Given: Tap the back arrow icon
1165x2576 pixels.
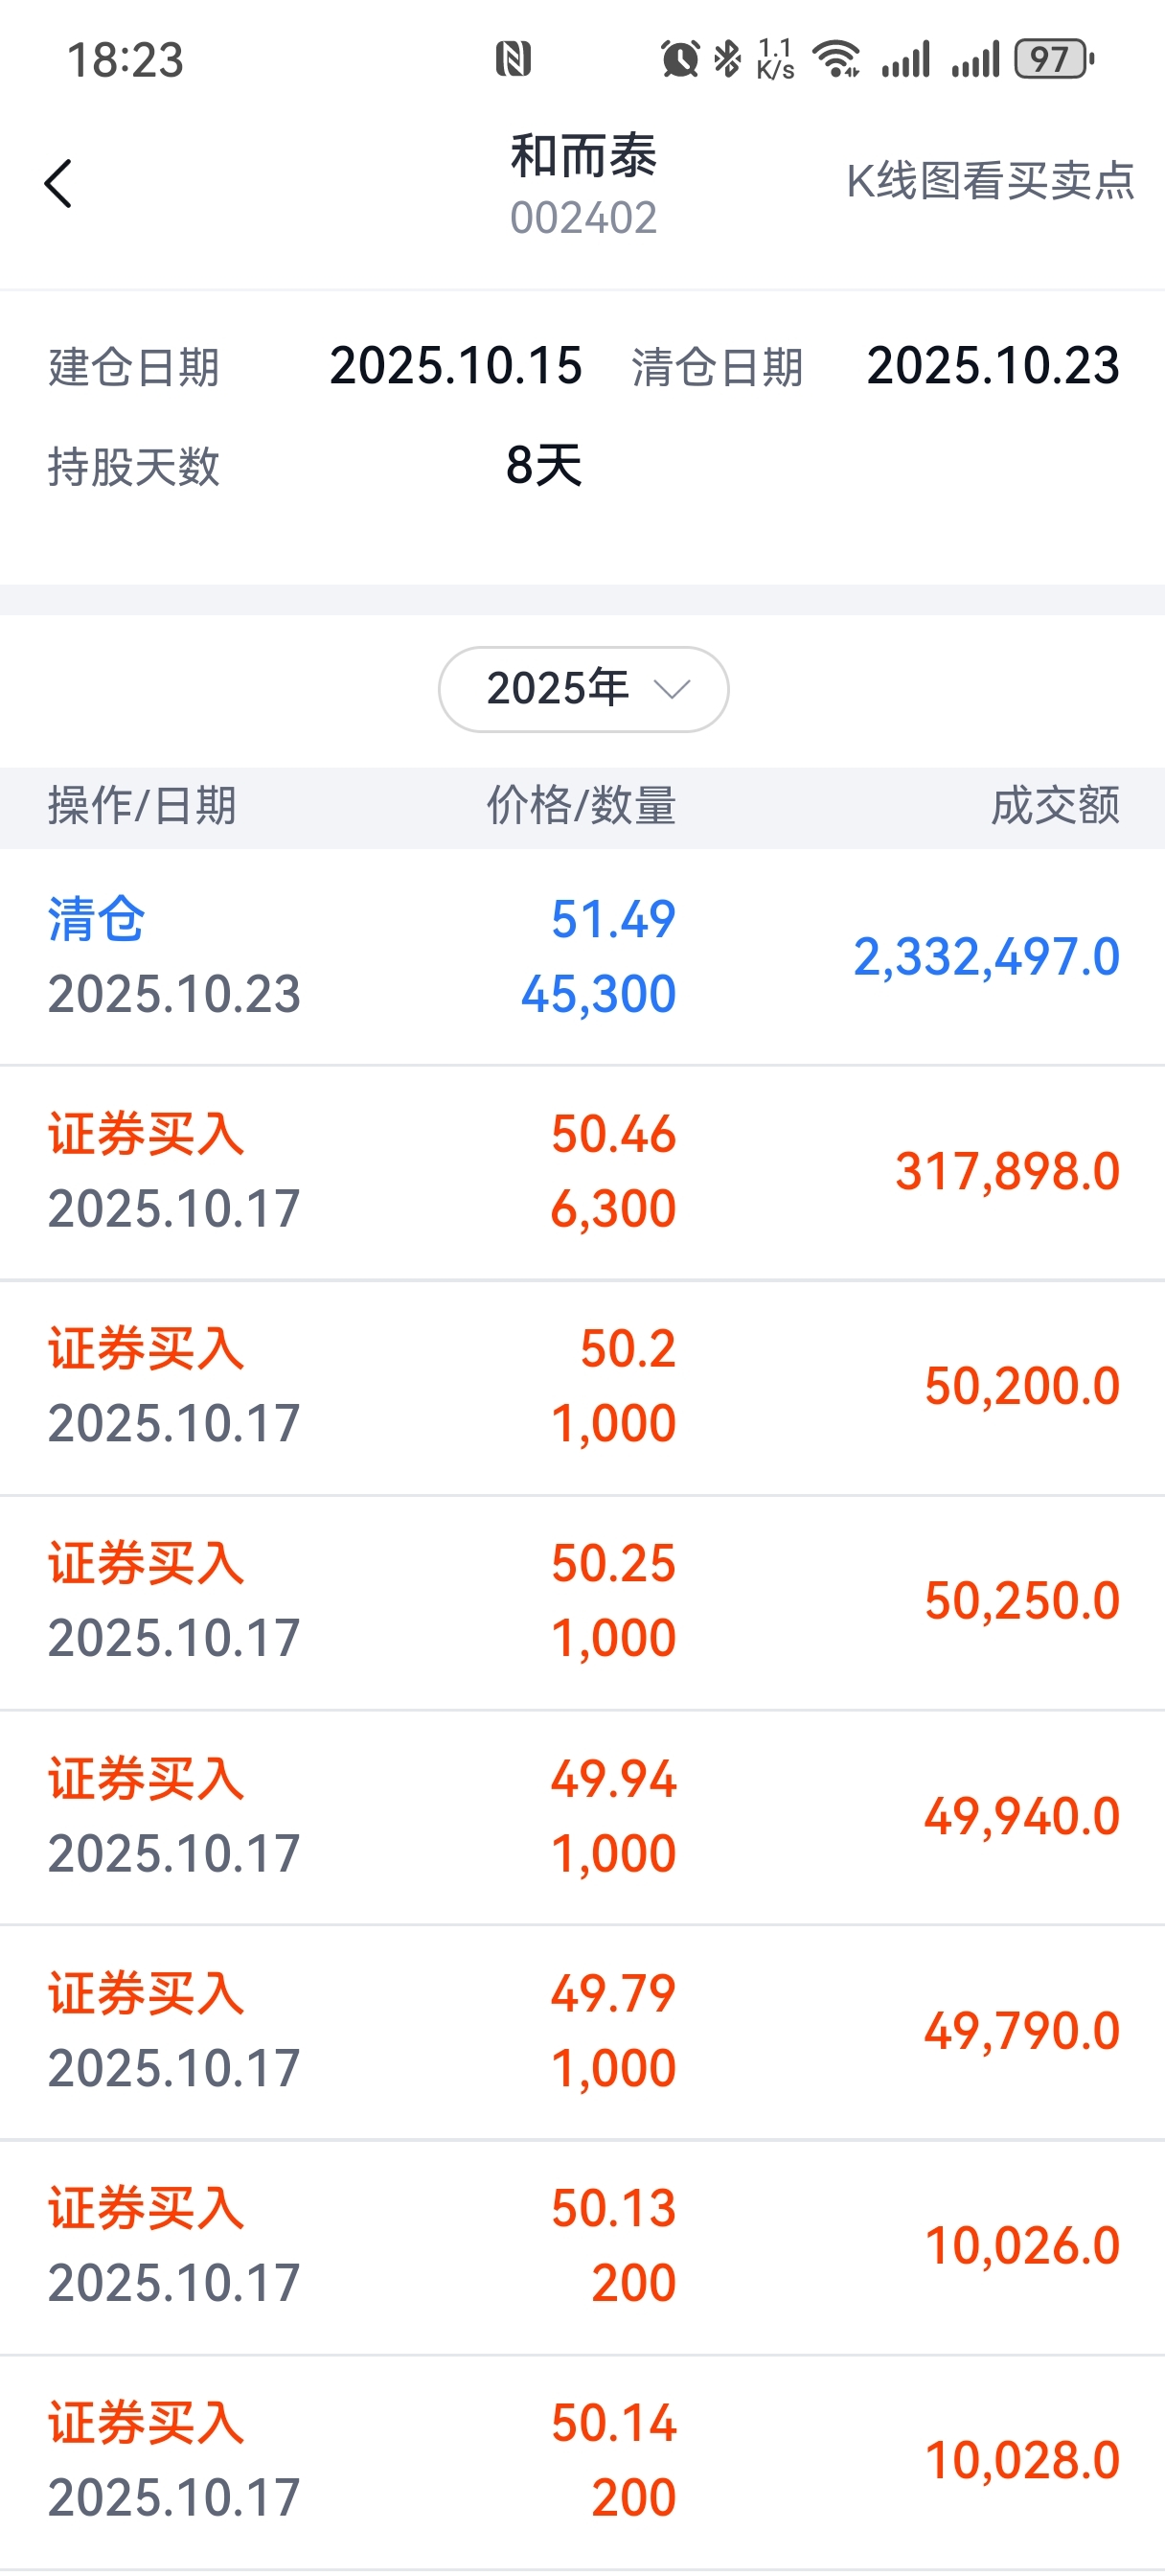Looking at the screenshot, I should [x=58, y=184].
